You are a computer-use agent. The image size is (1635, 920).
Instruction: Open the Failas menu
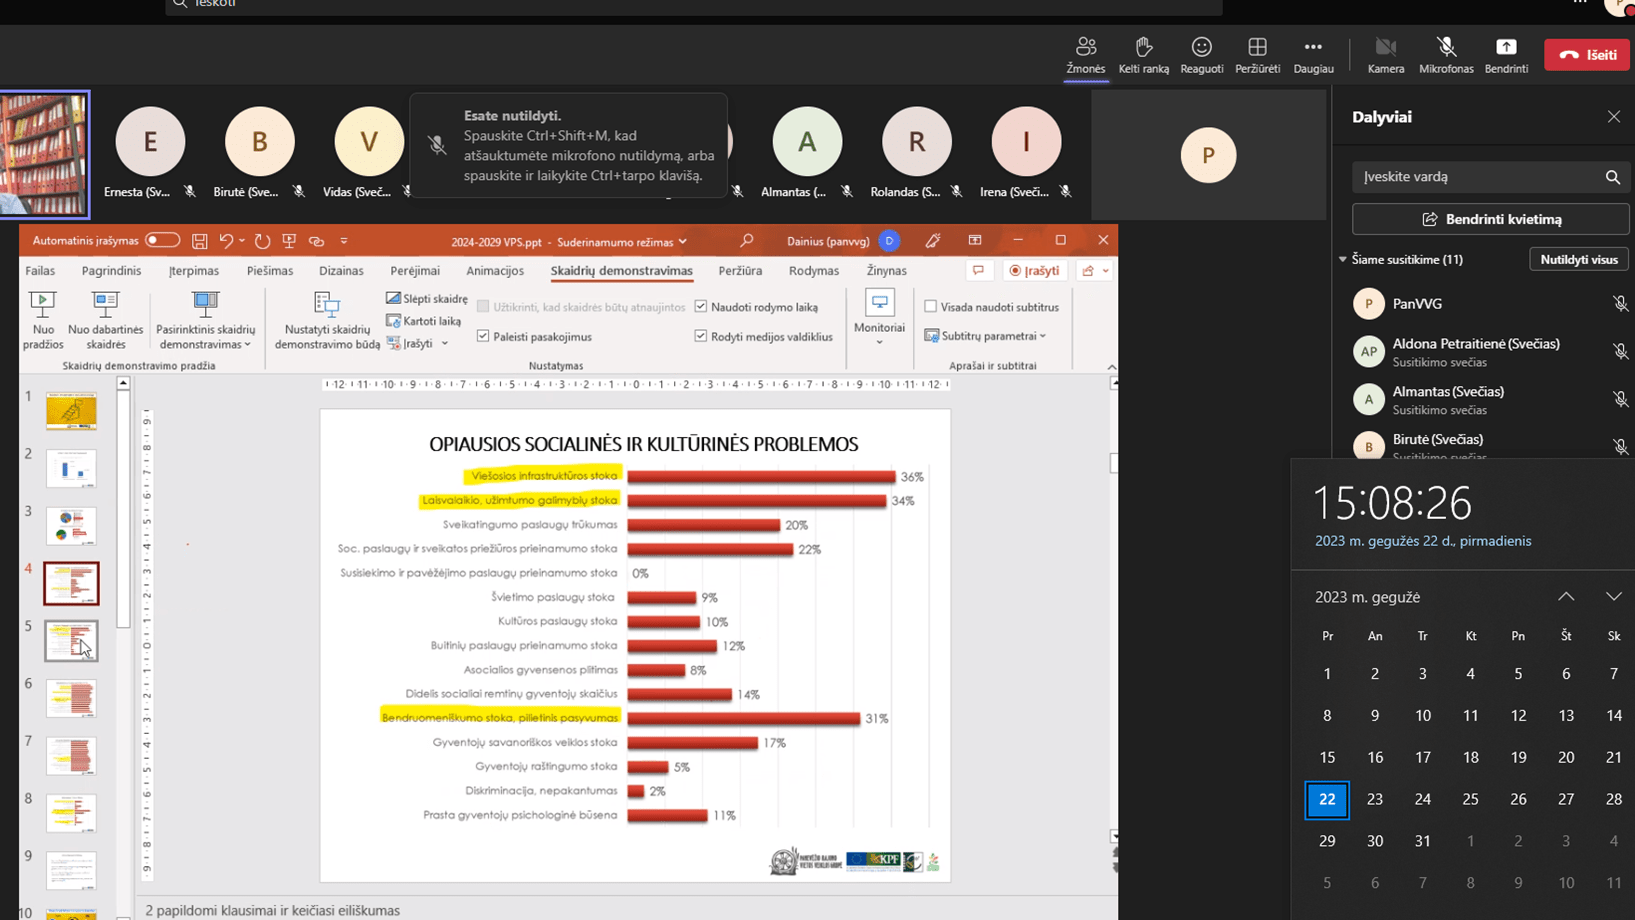click(x=40, y=270)
